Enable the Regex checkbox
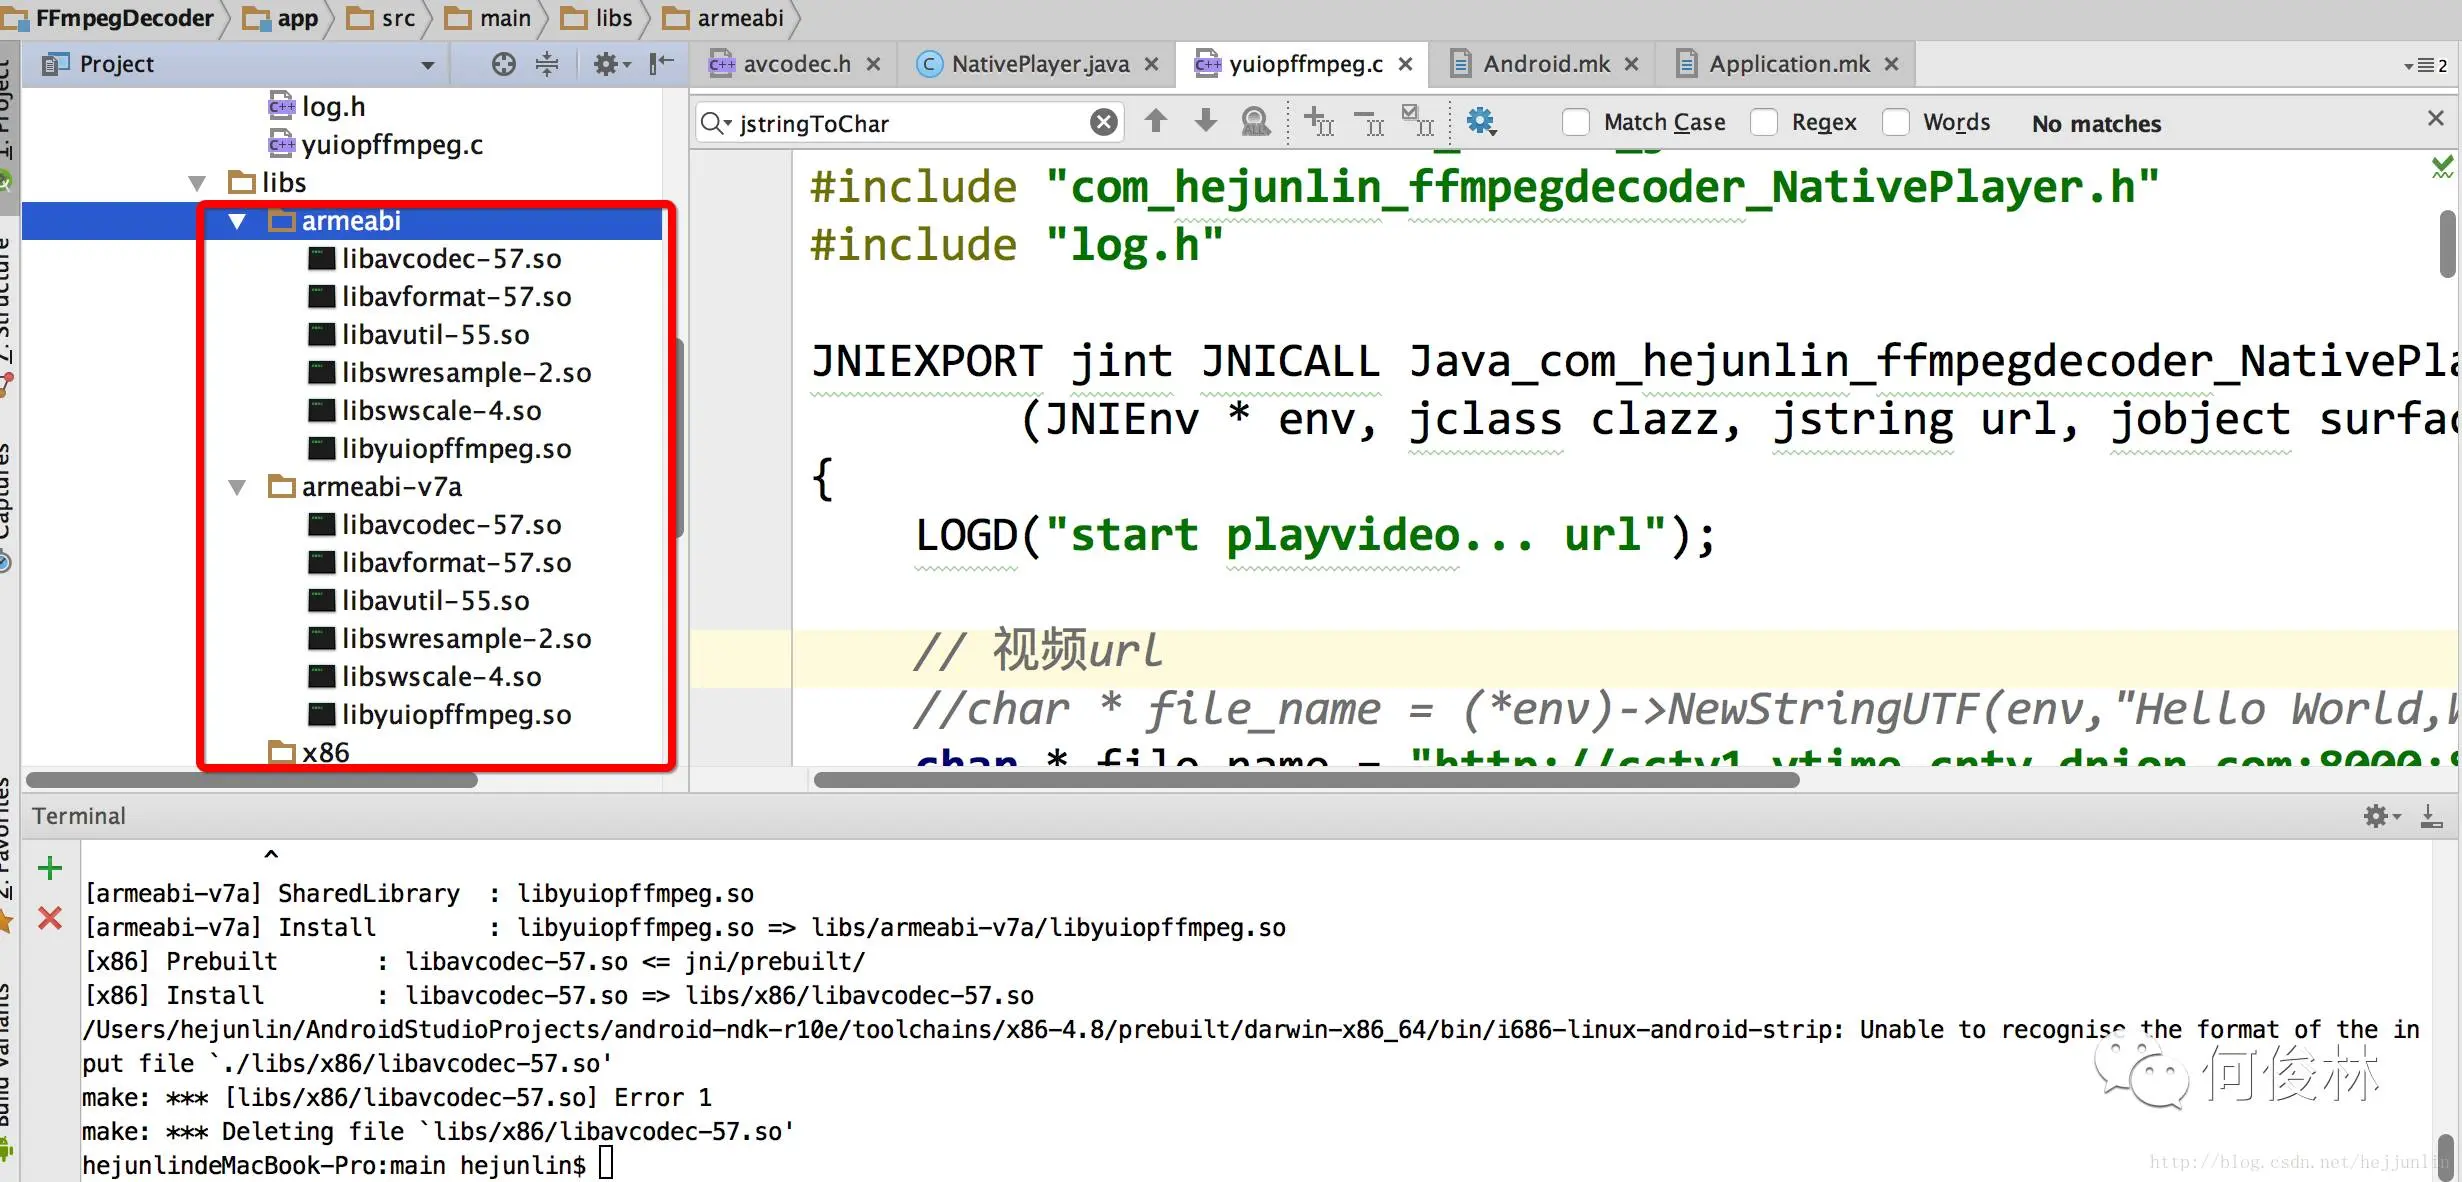 tap(1764, 122)
